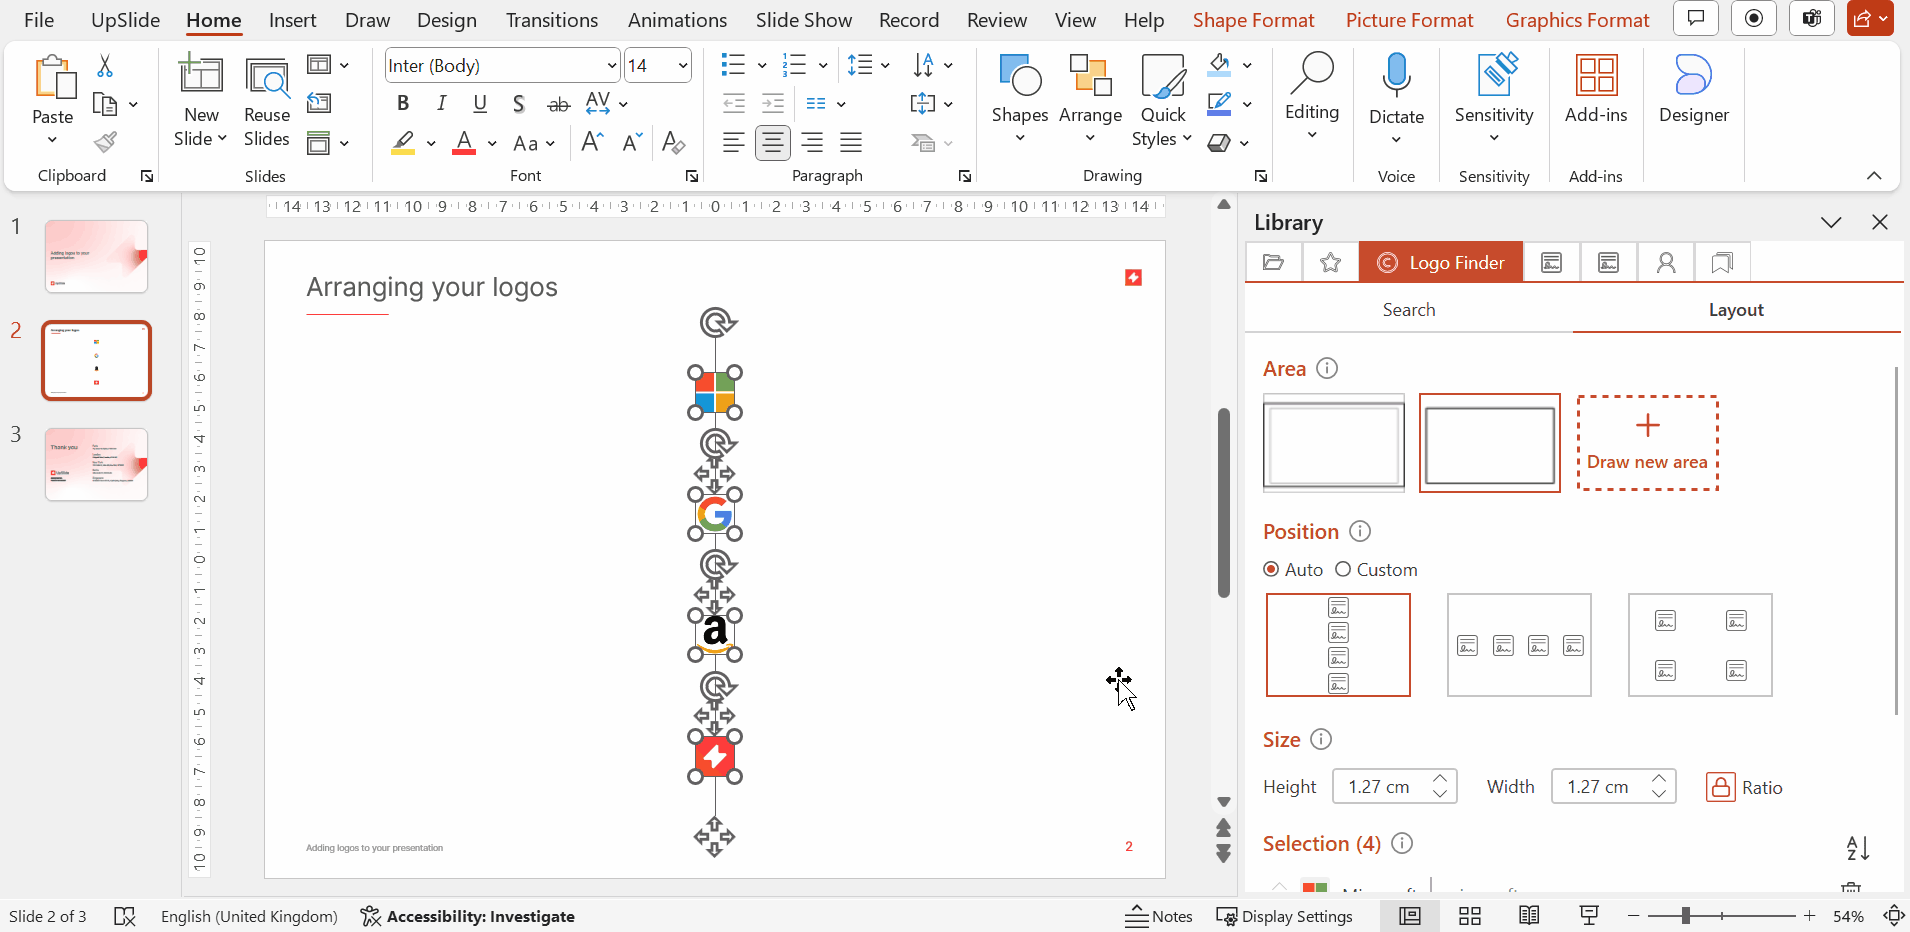The width and height of the screenshot is (1910, 932).
Task: Select slide 3 thumbnail
Action: [96, 464]
